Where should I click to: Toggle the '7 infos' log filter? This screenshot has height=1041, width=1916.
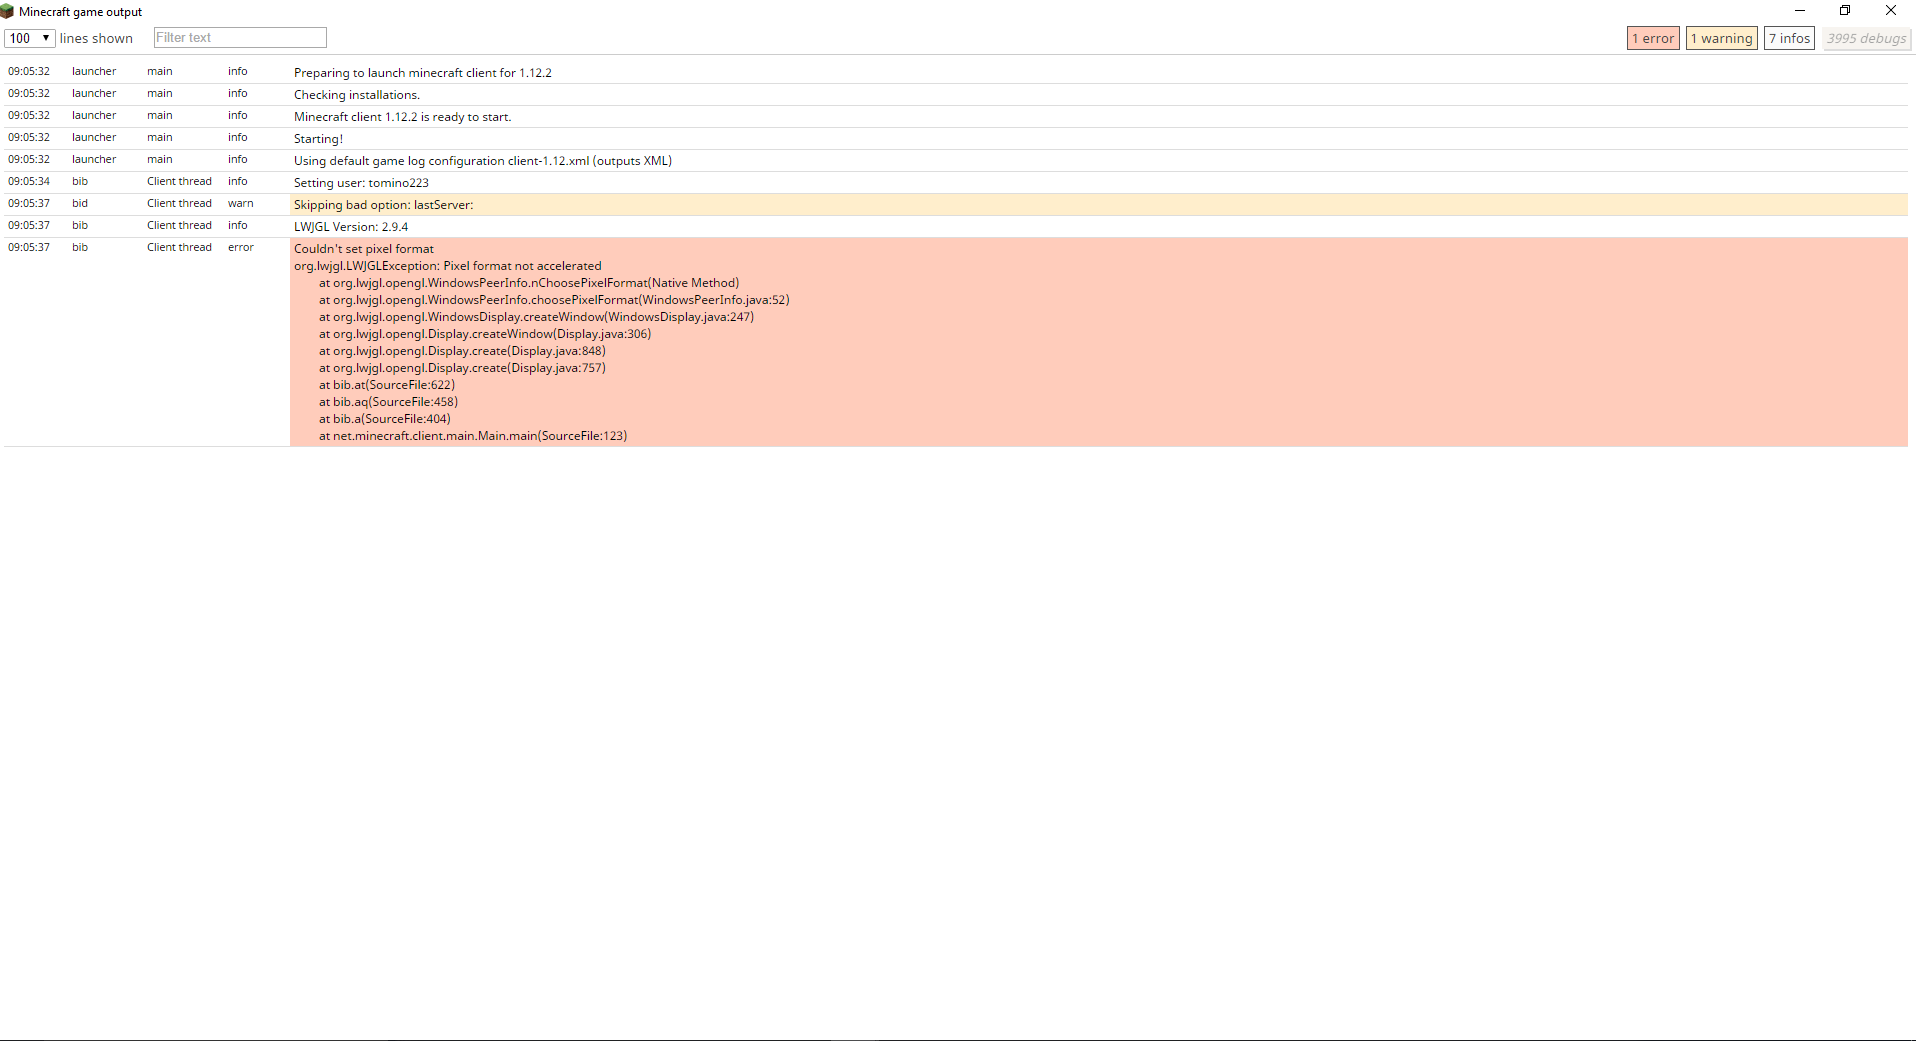pyautogui.click(x=1789, y=39)
